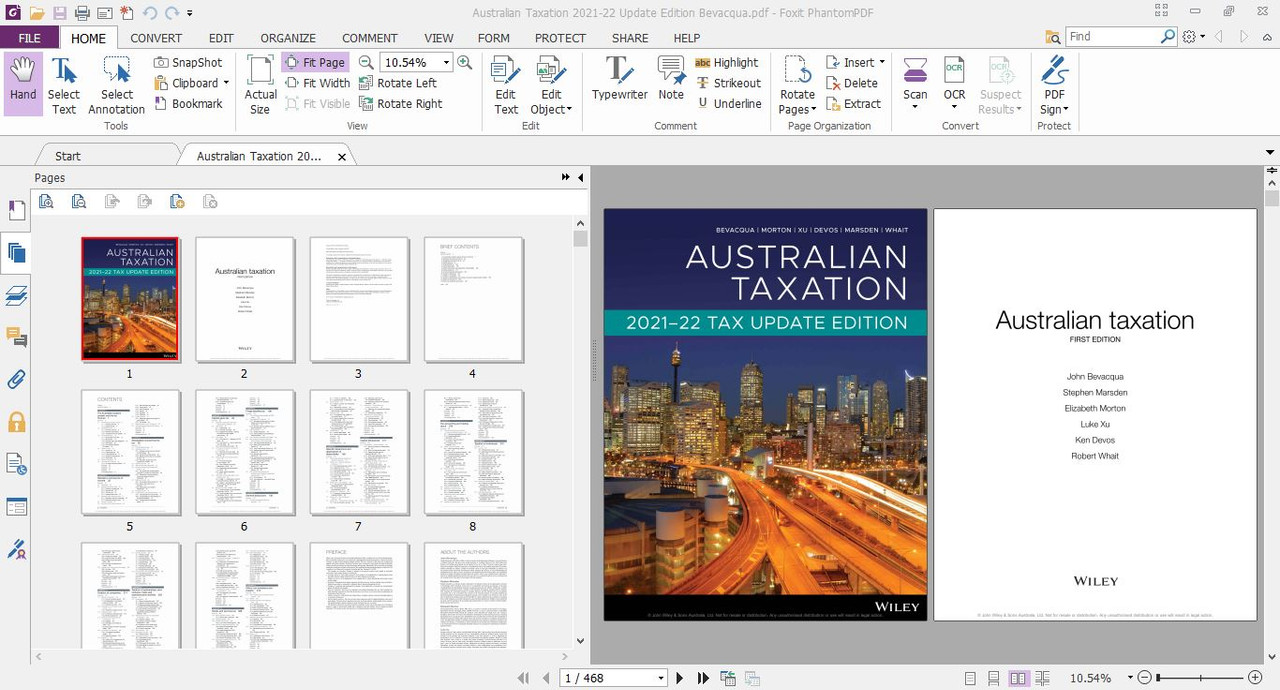Switch to the ORGANIZE ribbon tab
Image resolution: width=1280 pixels, height=690 pixels.
pyautogui.click(x=288, y=38)
